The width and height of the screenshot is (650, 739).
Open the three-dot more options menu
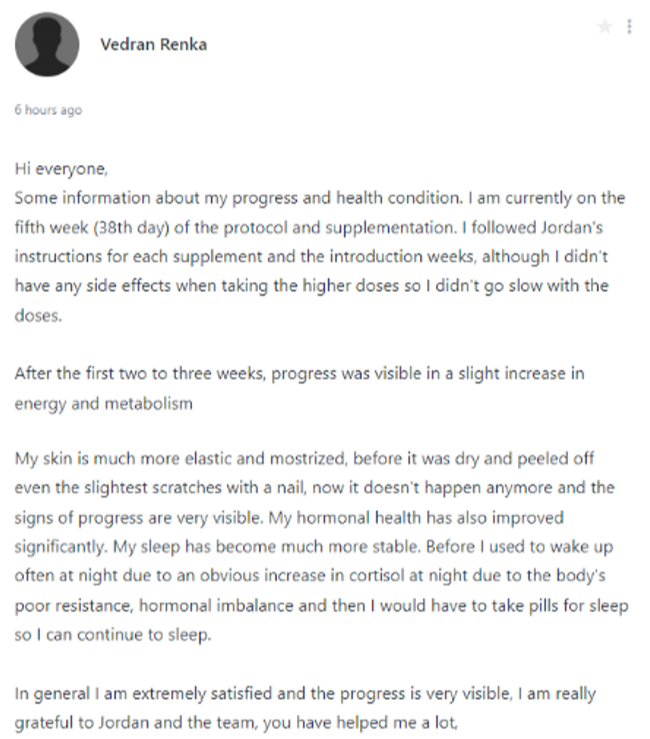point(629,26)
